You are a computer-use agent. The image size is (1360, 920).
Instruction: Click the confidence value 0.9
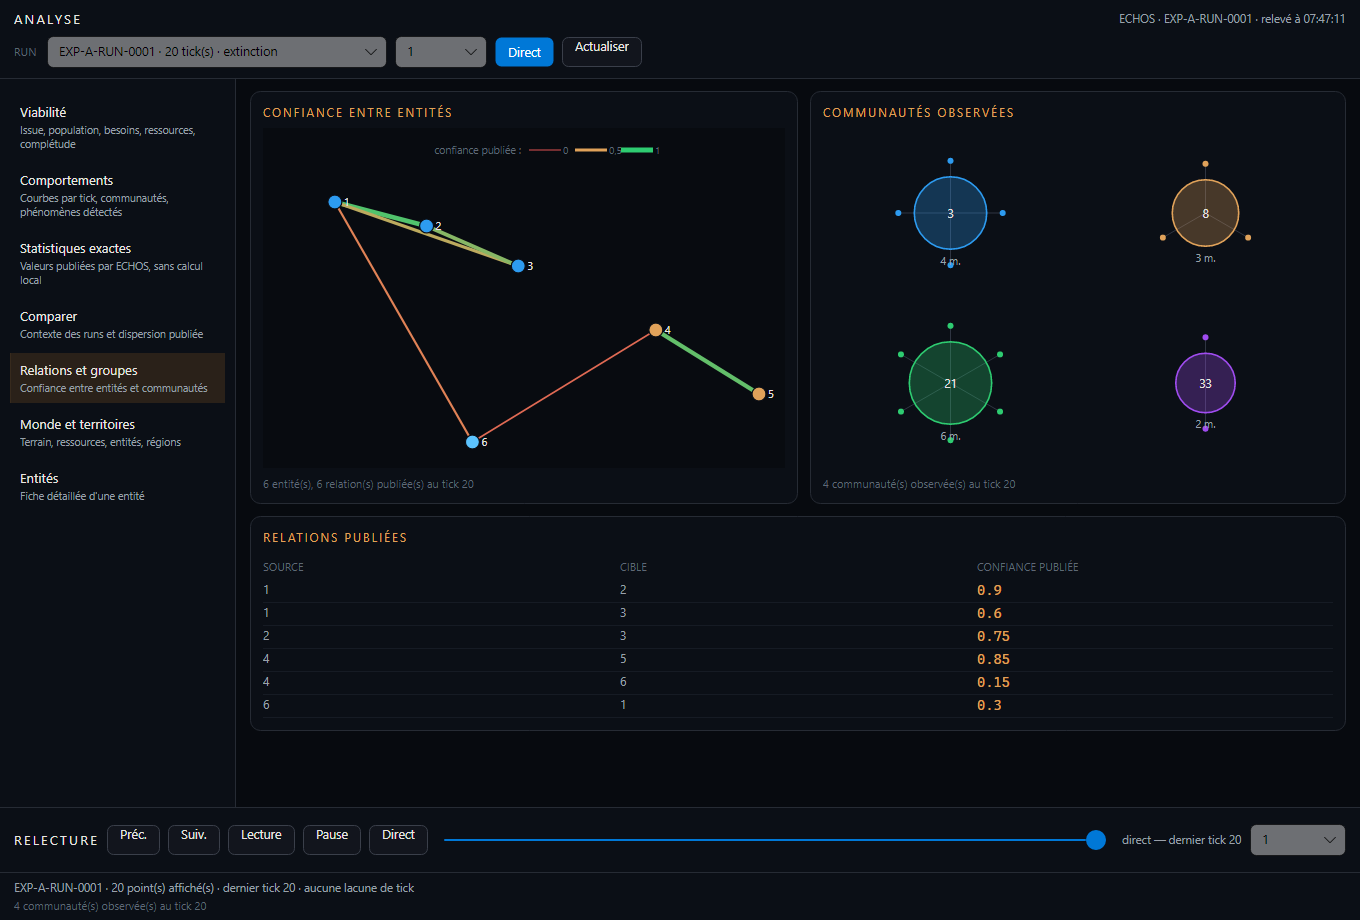pyautogui.click(x=989, y=590)
